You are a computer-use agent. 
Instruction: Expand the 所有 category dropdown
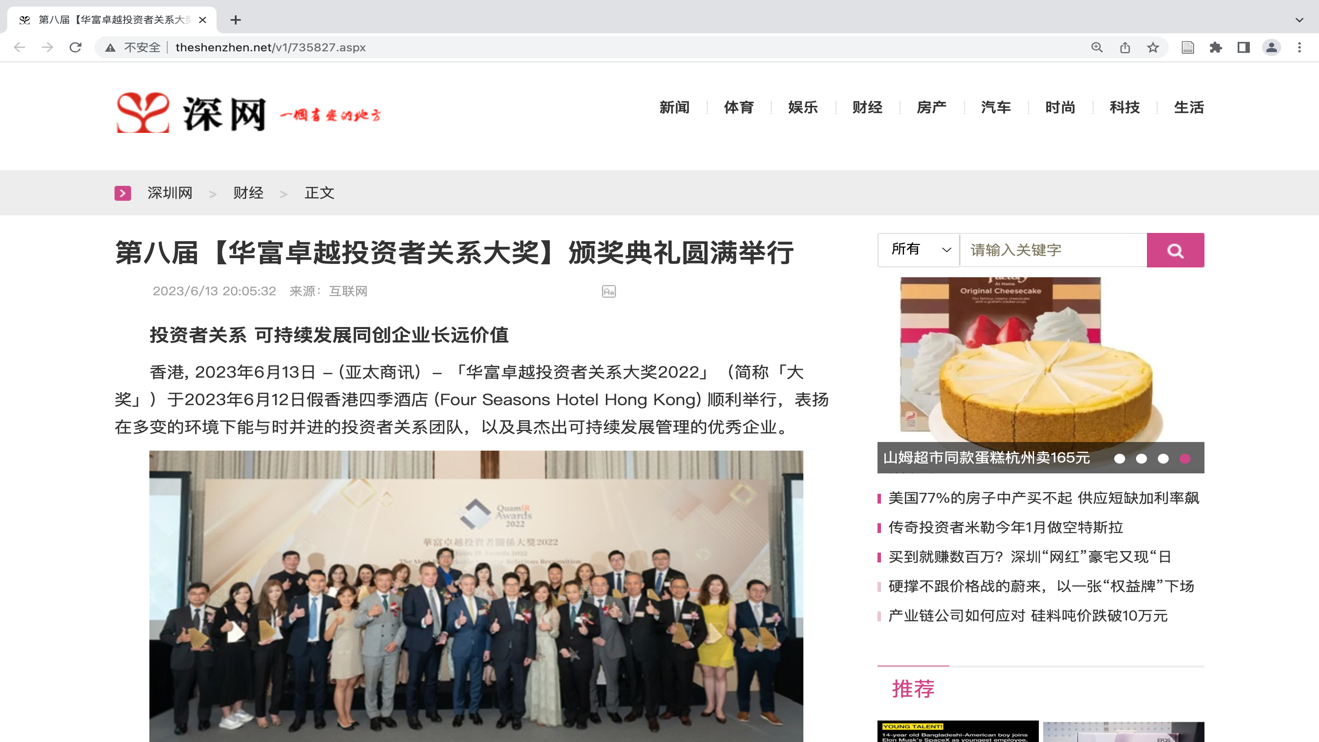919,250
